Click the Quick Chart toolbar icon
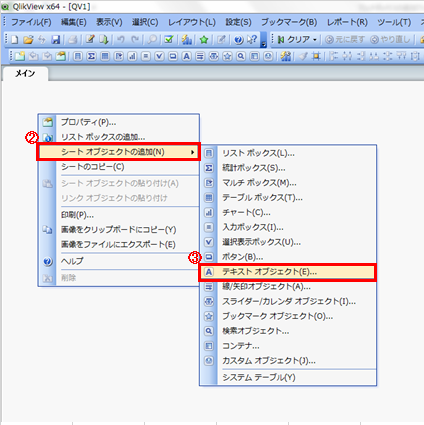Screen dimensions: 424x425 pyautogui.click(x=187, y=40)
